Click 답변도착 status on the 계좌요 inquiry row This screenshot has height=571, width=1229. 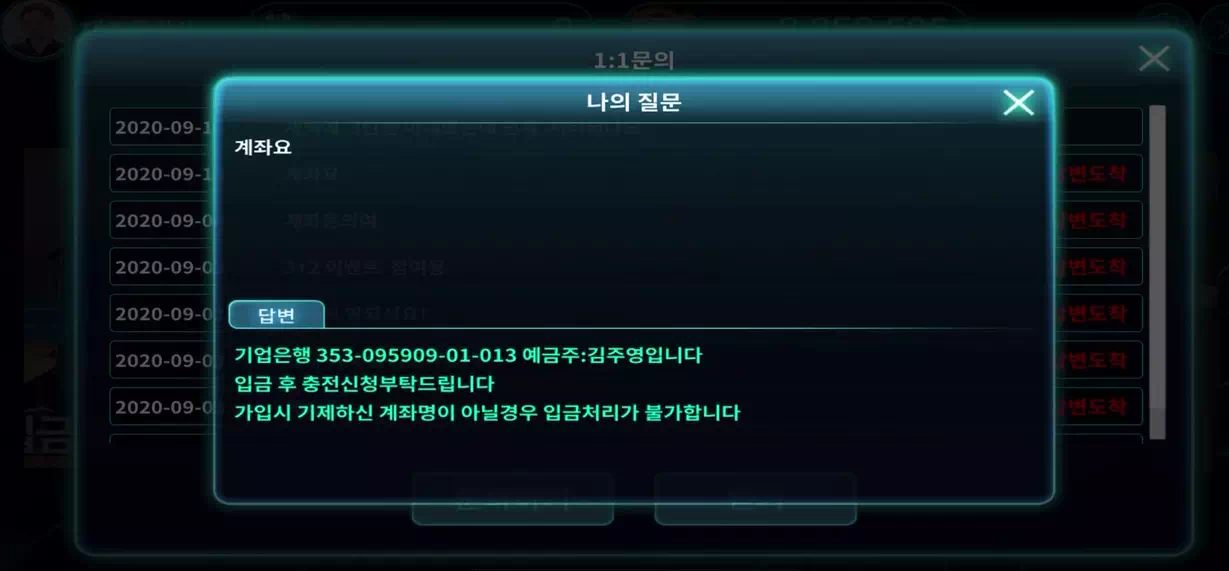pyautogui.click(x=1091, y=174)
